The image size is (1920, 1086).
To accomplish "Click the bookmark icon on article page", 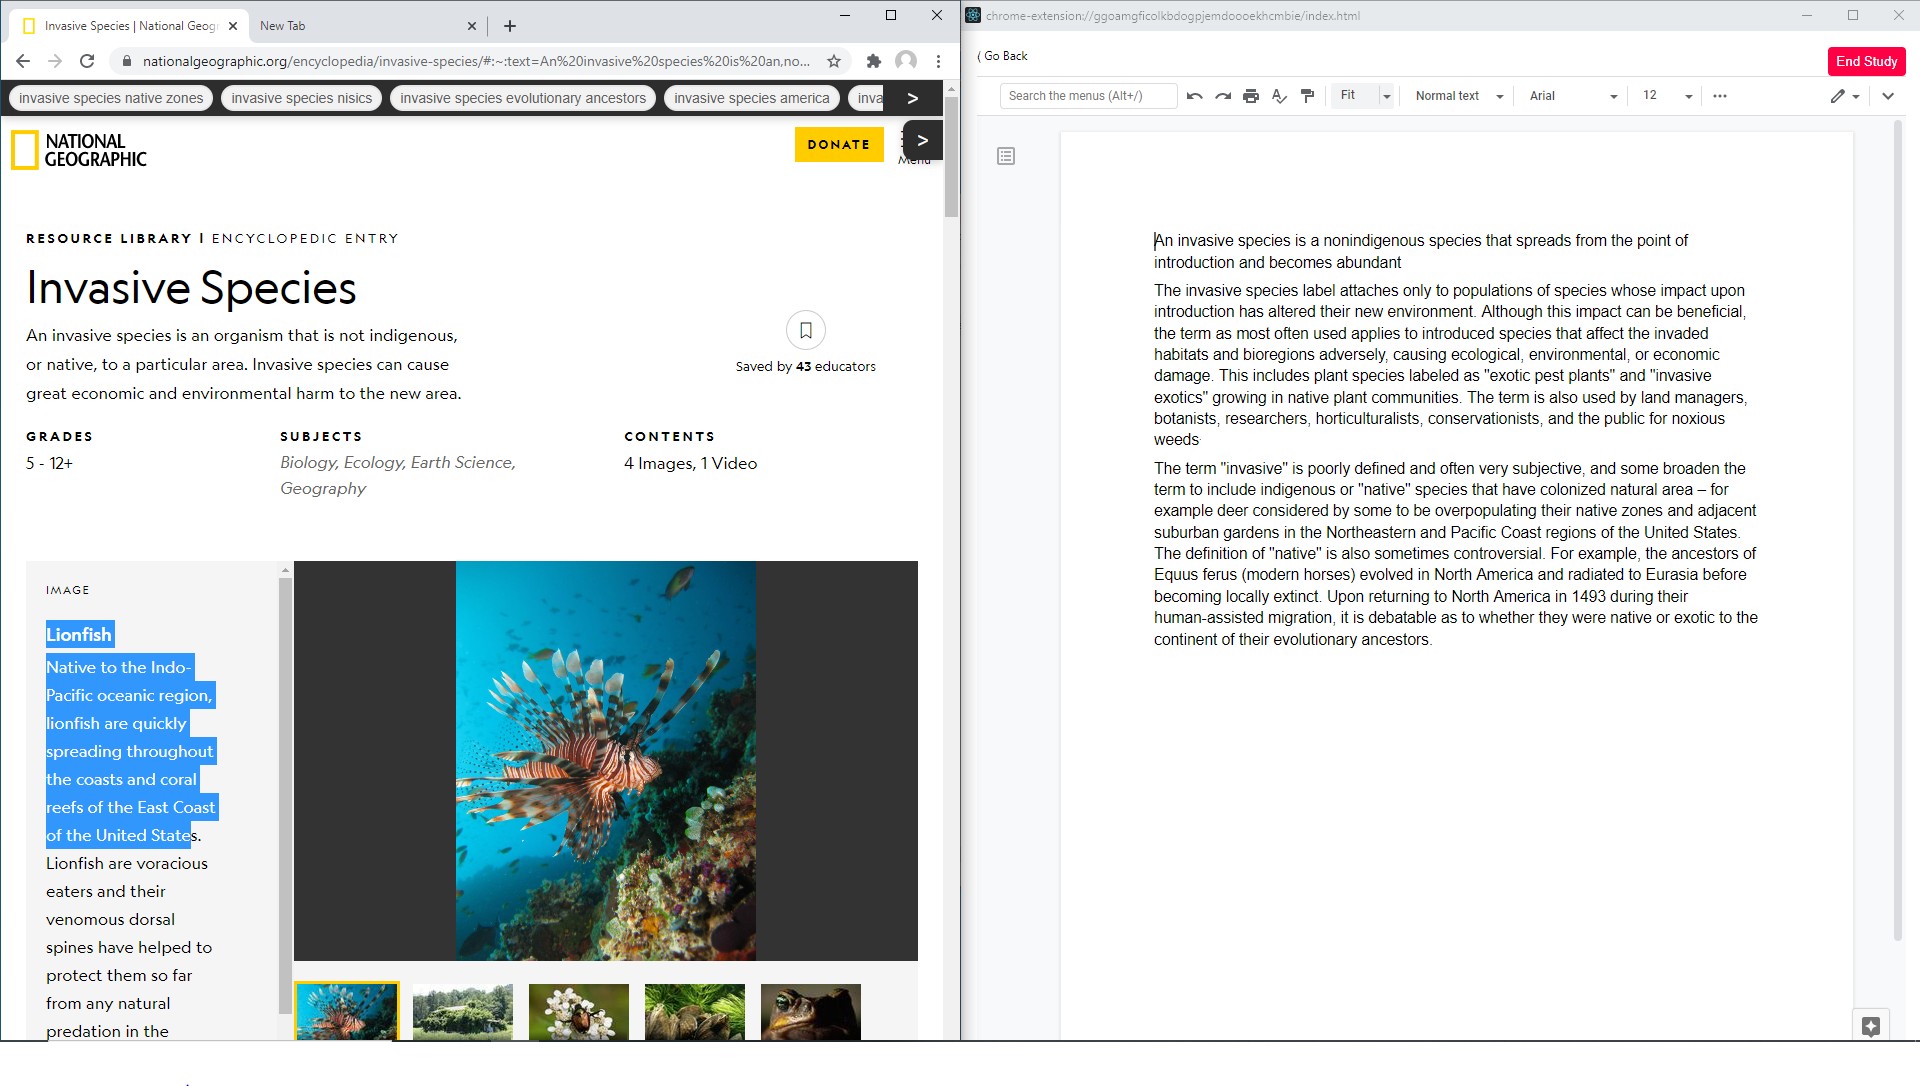I will (x=806, y=329).
